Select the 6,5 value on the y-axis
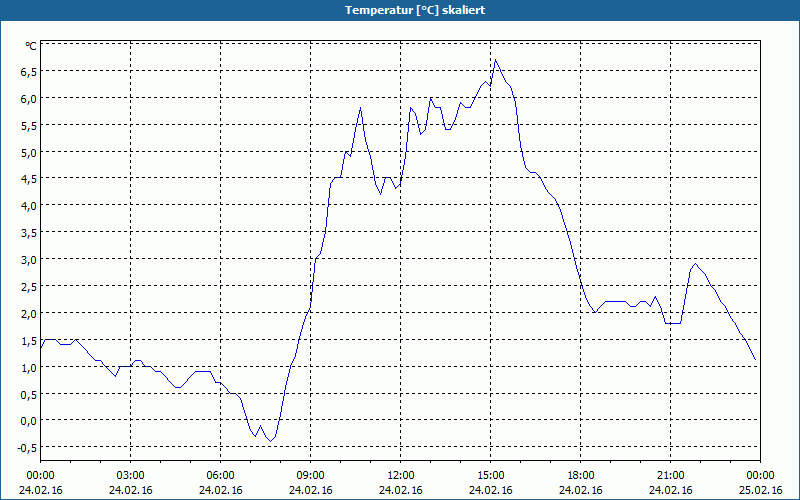Viewport: 800px width, 500px height. (x=28, y=72)
